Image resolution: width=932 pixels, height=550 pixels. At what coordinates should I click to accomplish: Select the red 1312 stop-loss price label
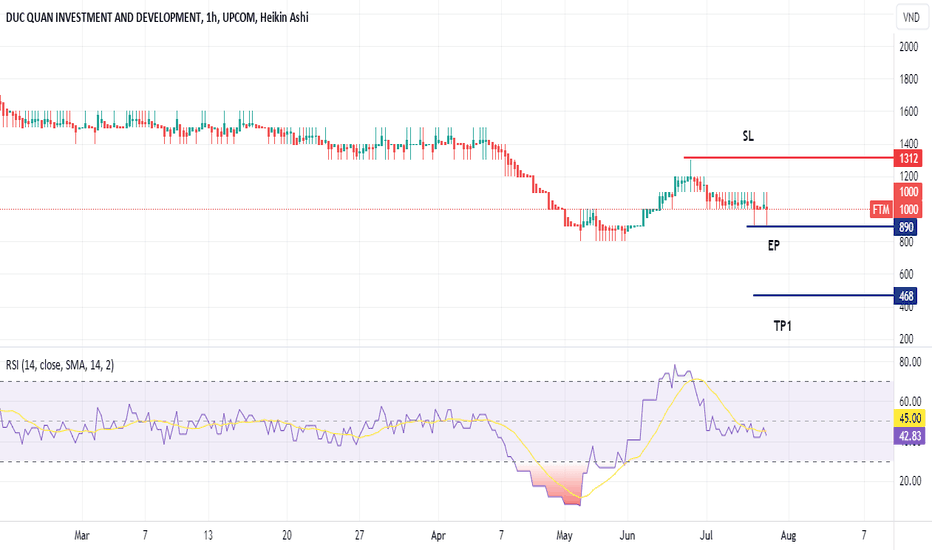coord(908,158)
